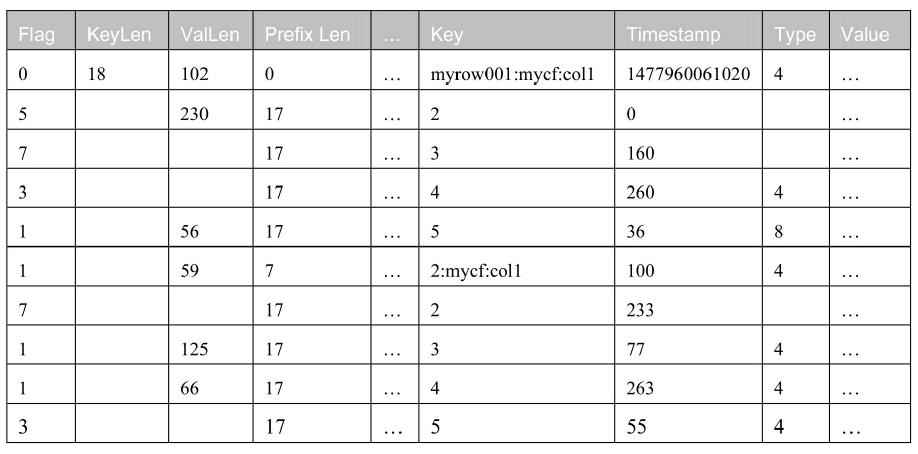Select the timestamp 233 cell
Viewport: 918px width, 454px height.
(688, 306)
